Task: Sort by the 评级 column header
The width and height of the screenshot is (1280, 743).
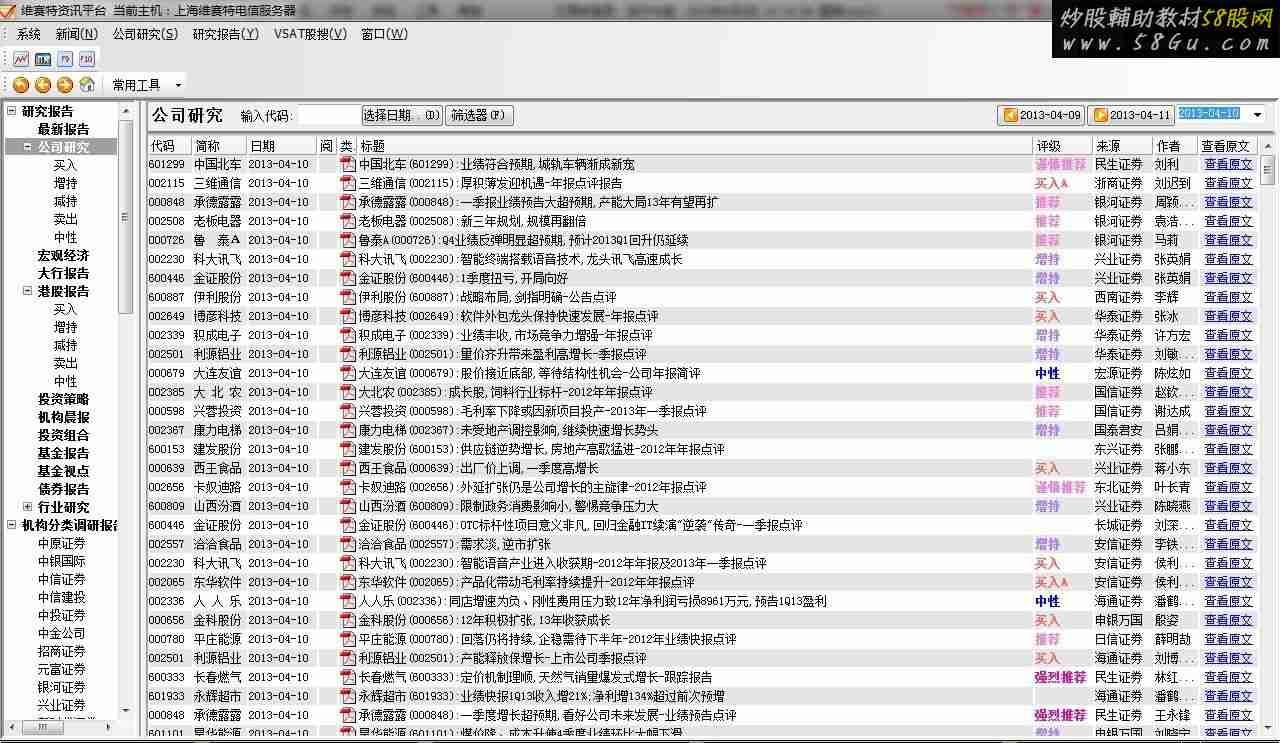Action: 1061,146
